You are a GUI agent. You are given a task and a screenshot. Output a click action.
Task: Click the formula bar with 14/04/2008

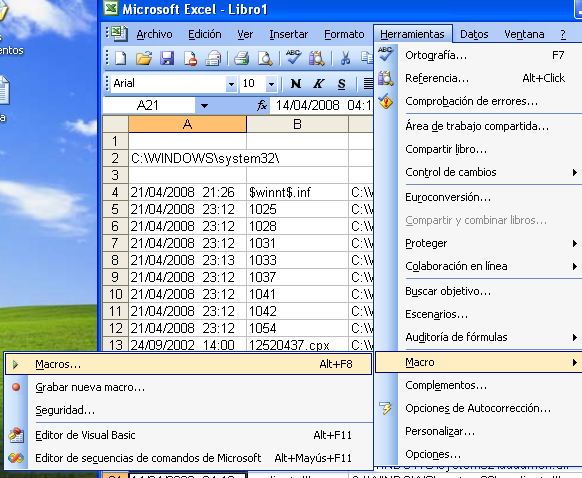(321, 106)
